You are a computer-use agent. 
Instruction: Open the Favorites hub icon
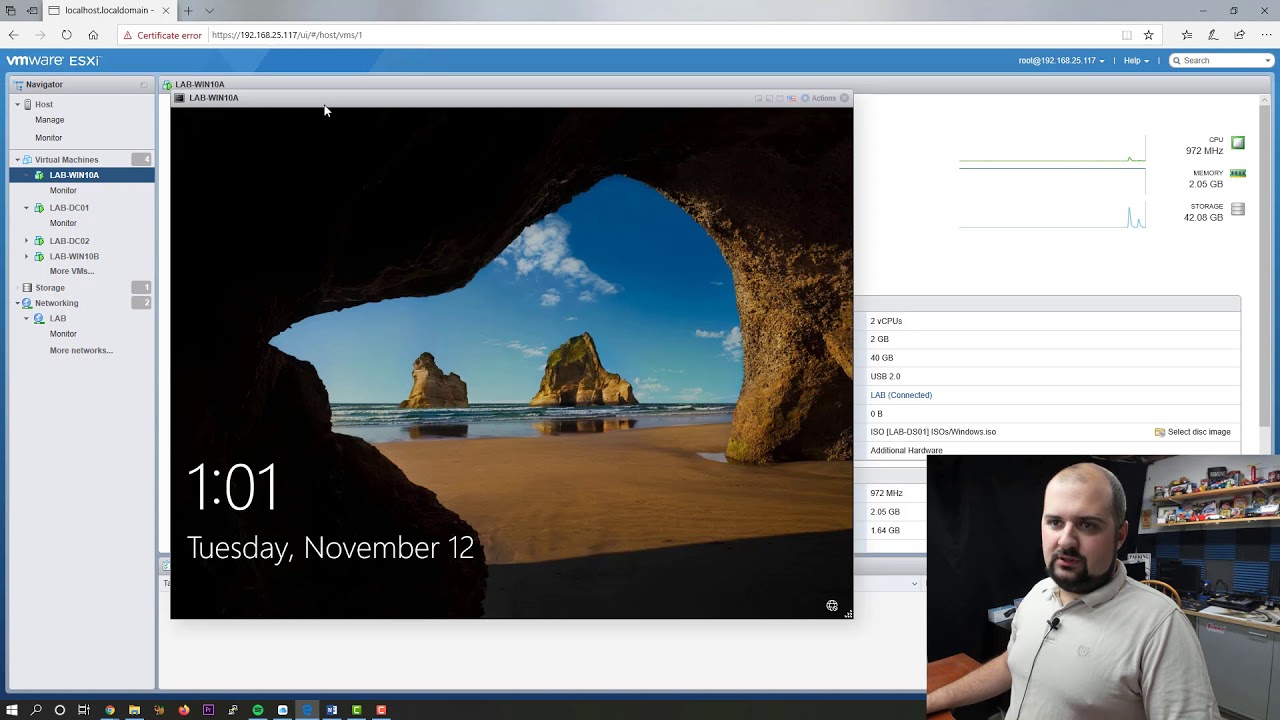(x=1186, y=35)
